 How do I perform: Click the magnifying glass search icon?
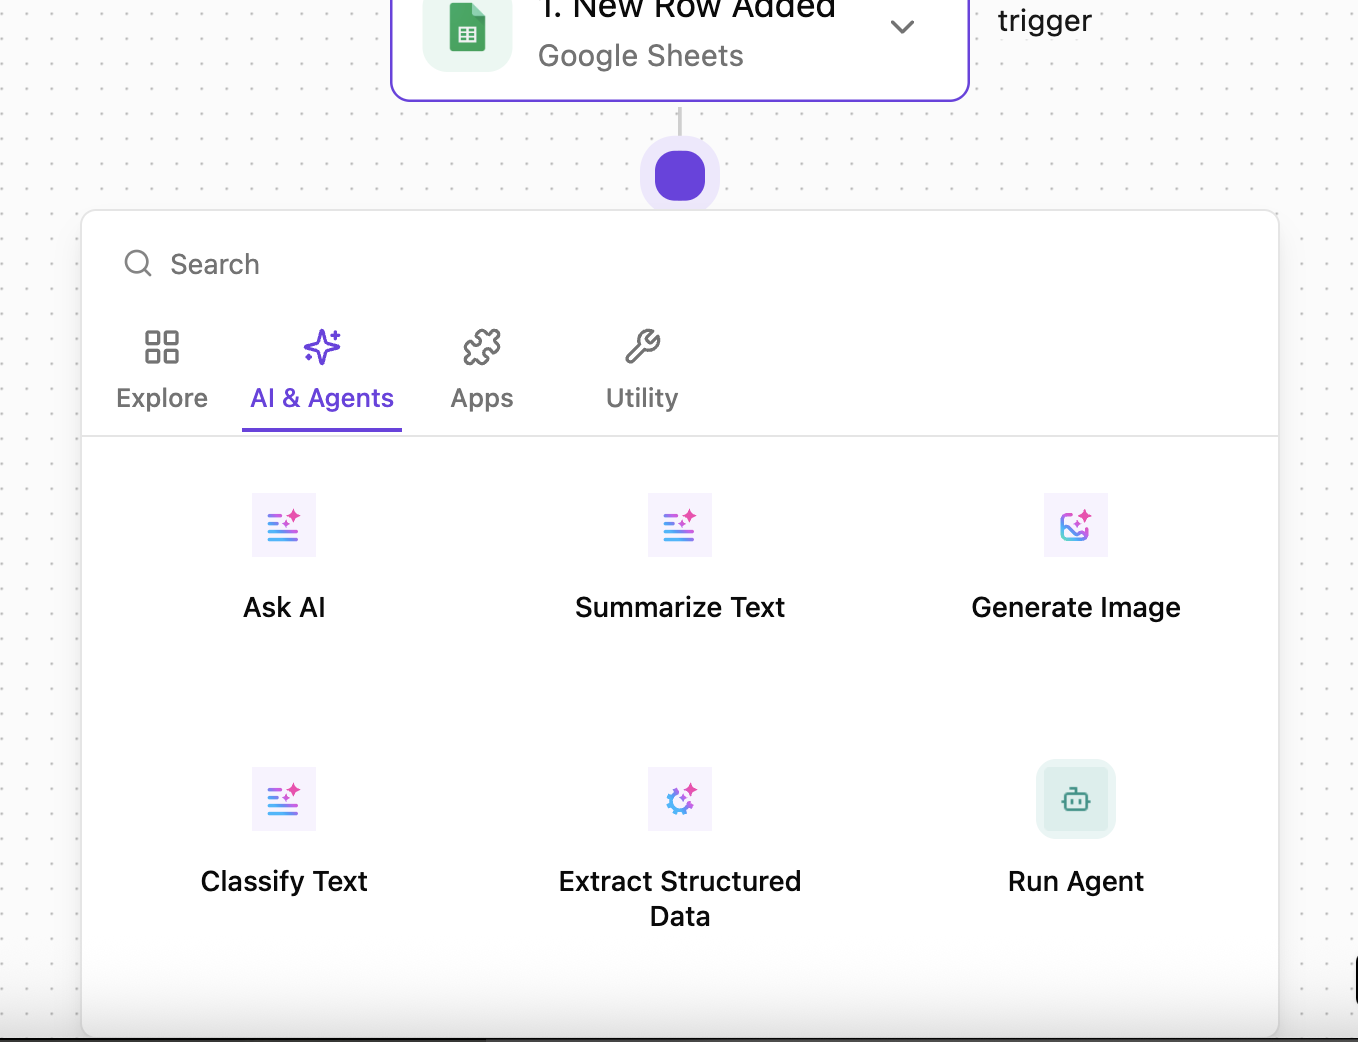pyautogui.click(x=138, y=263)
